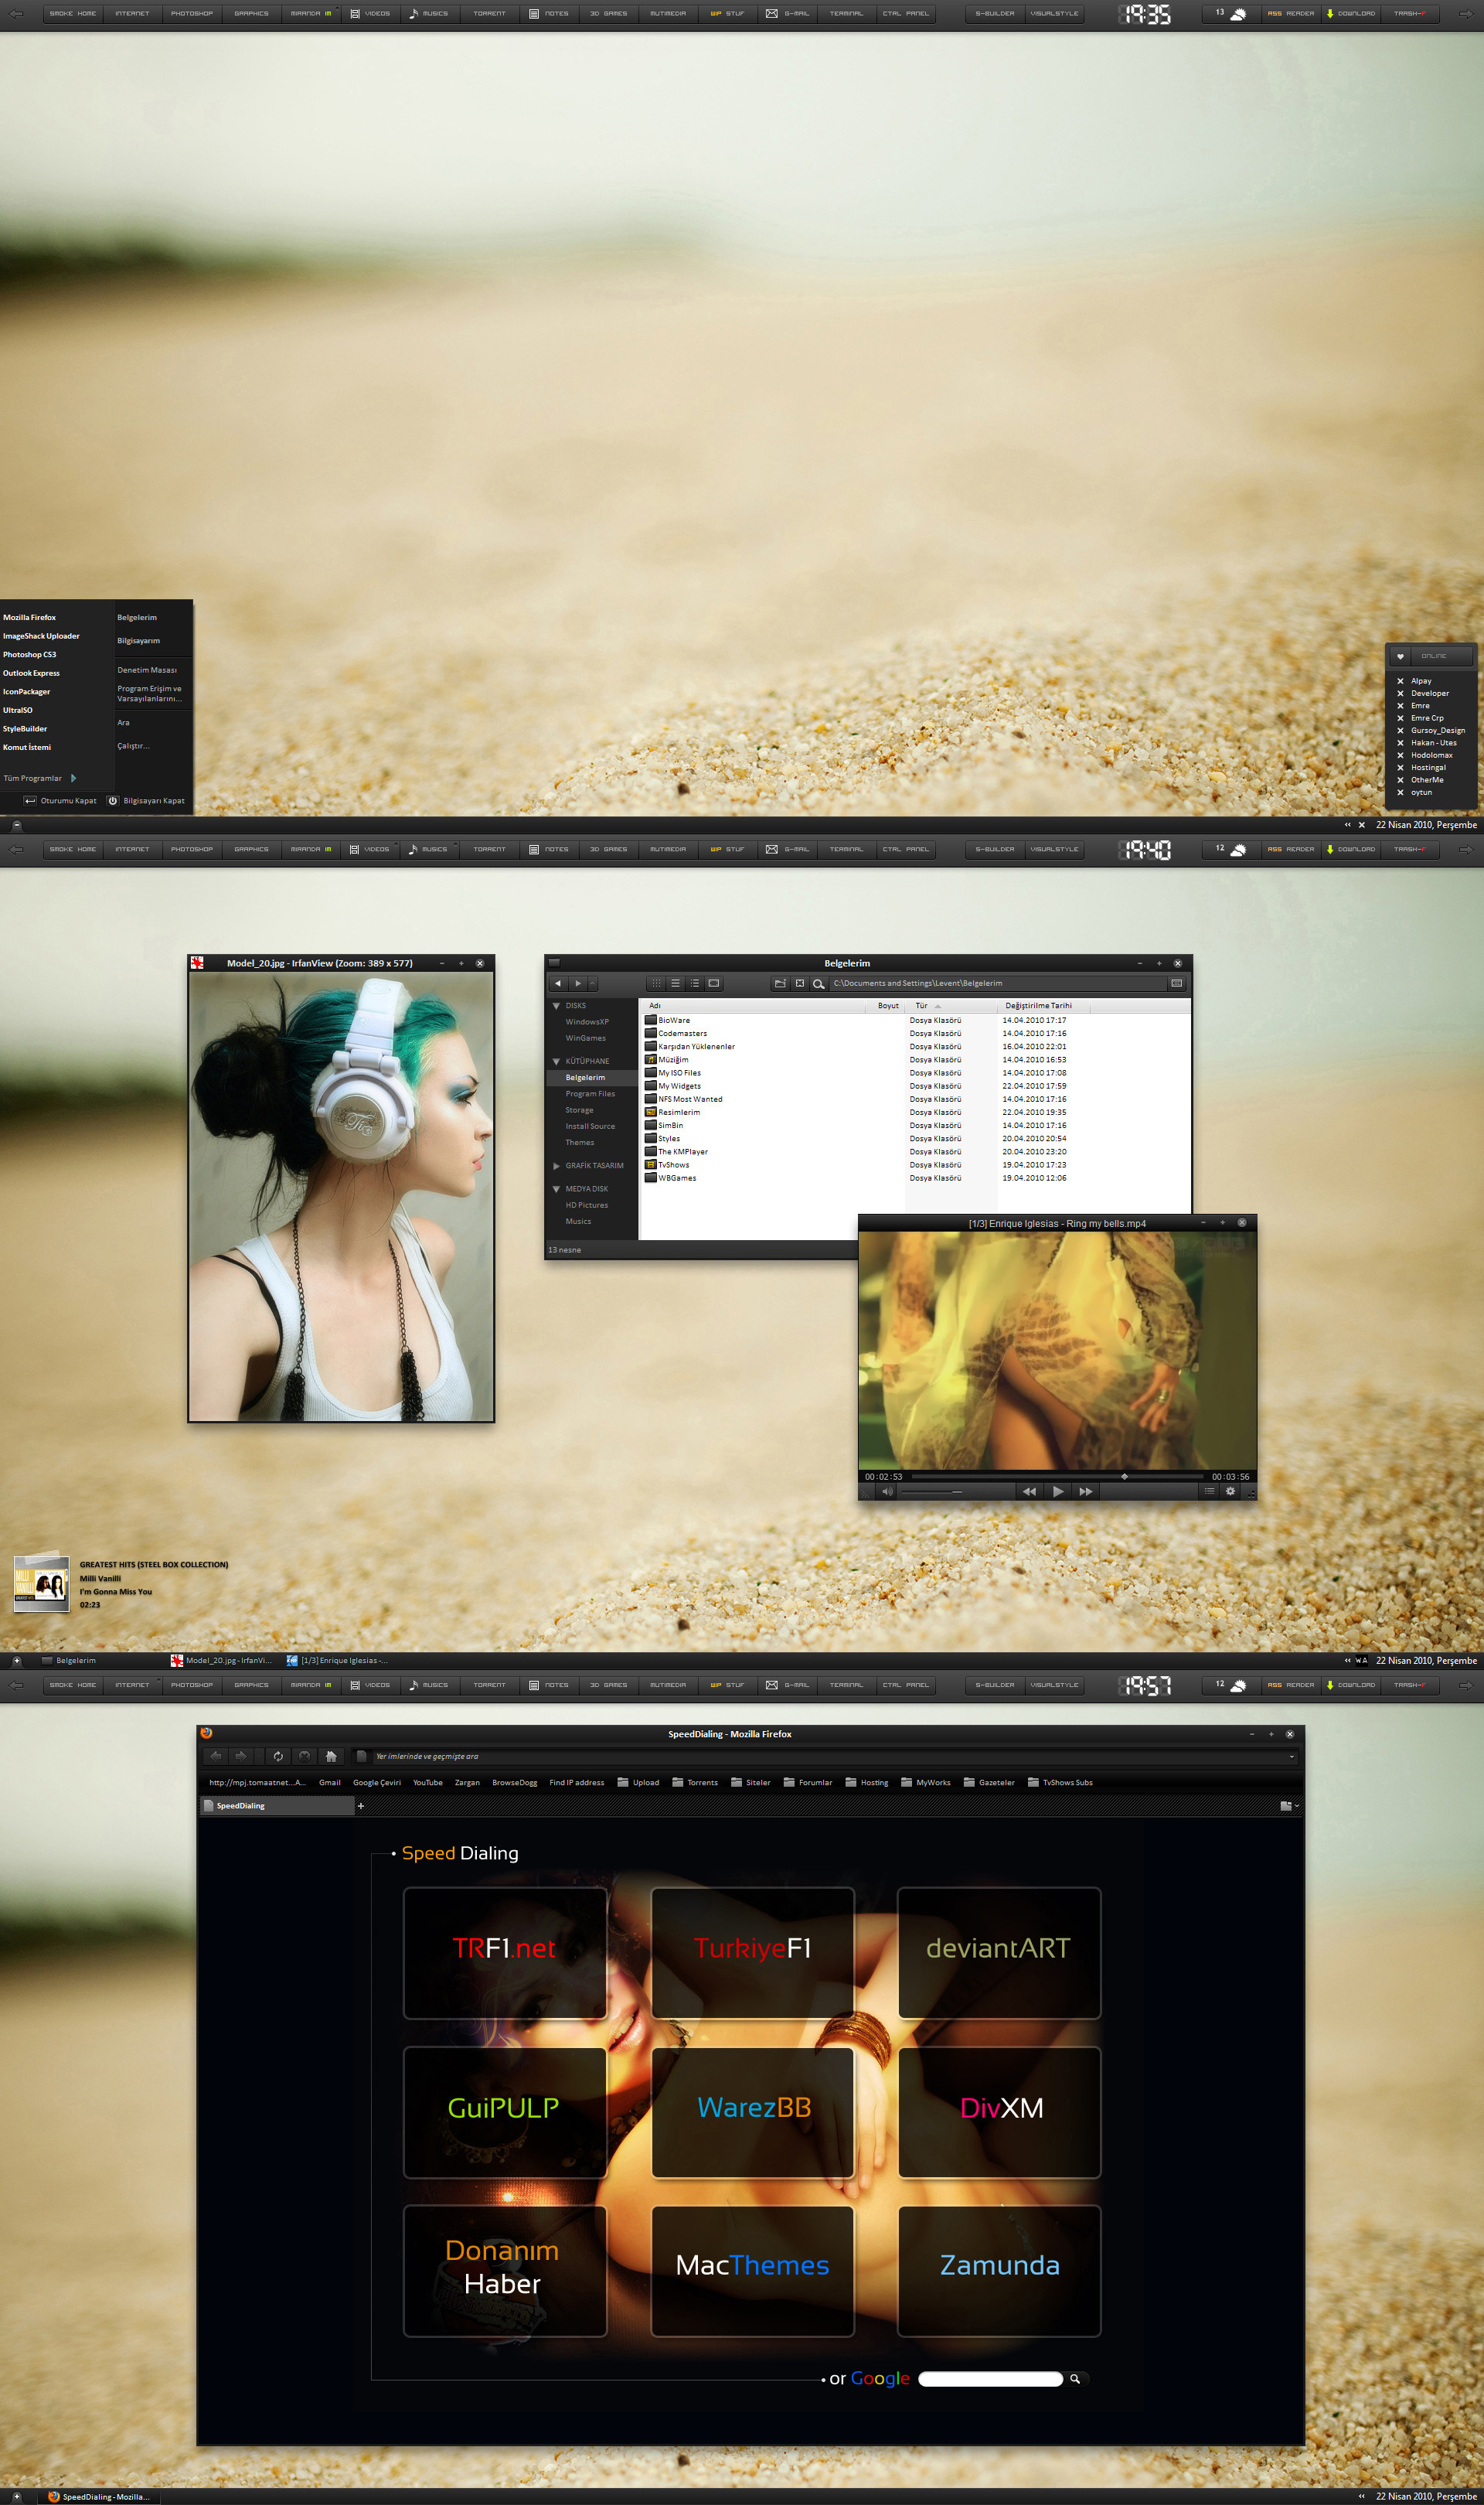Open a new Firefox tab with plus
Screen dimensions: 1484x2505
tap(361, 1806)
